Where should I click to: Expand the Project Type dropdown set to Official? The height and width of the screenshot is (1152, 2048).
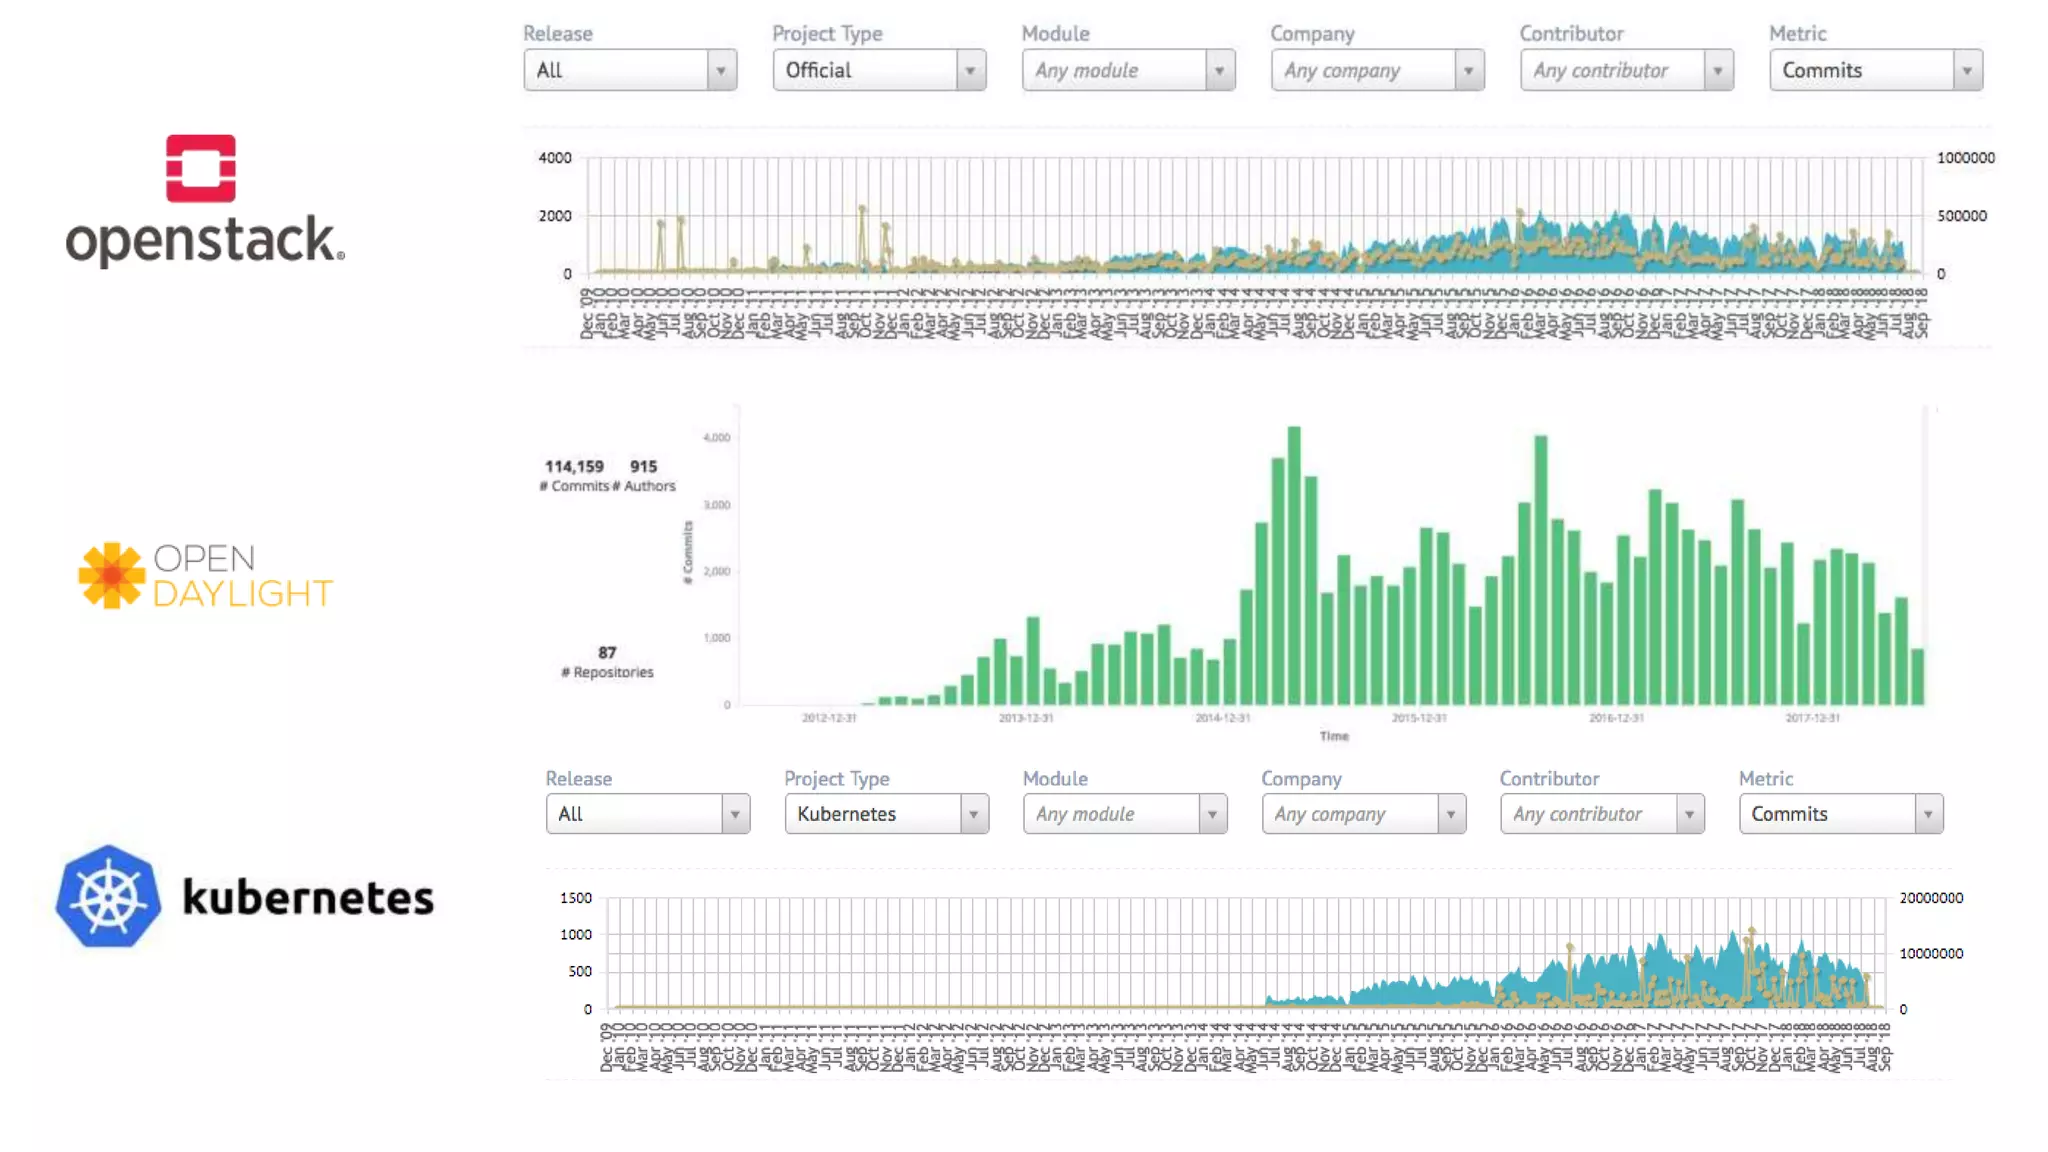click(879, 70)
